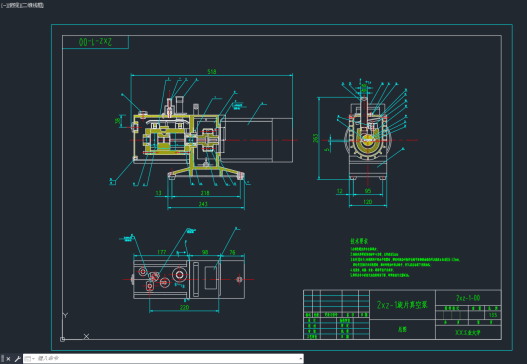
Task: Grab the command line grip handle
Action: pos(2,359)
